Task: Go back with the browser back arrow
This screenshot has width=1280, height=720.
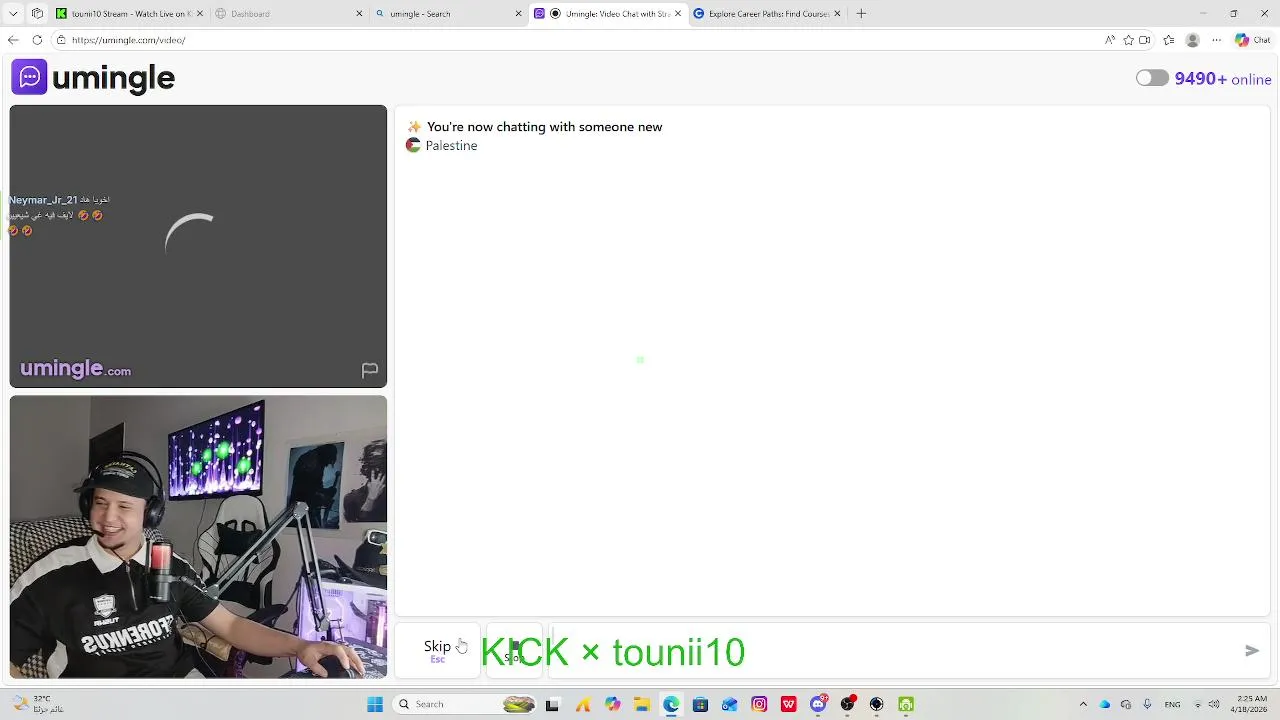Action: (x=13, y=40)
